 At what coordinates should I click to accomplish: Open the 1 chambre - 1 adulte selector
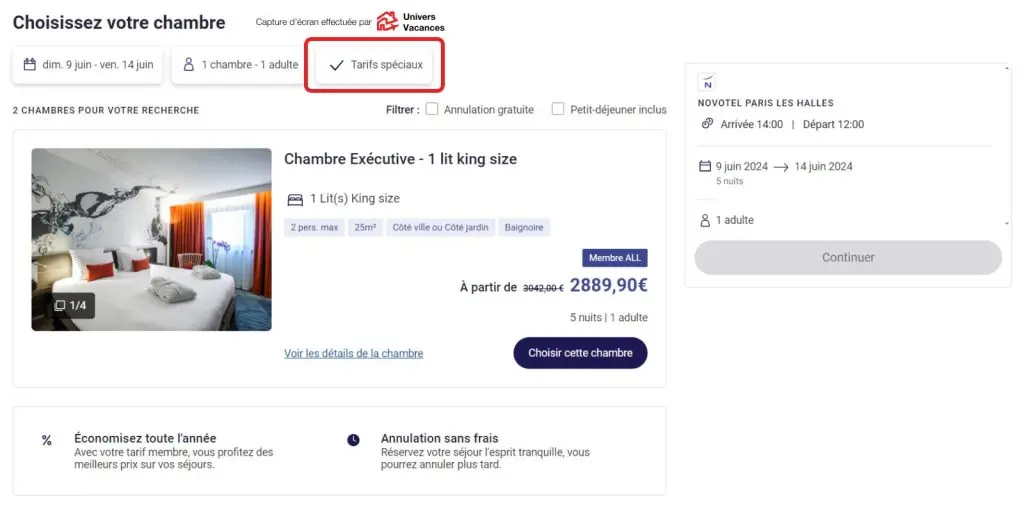click(x=240, y=65)
